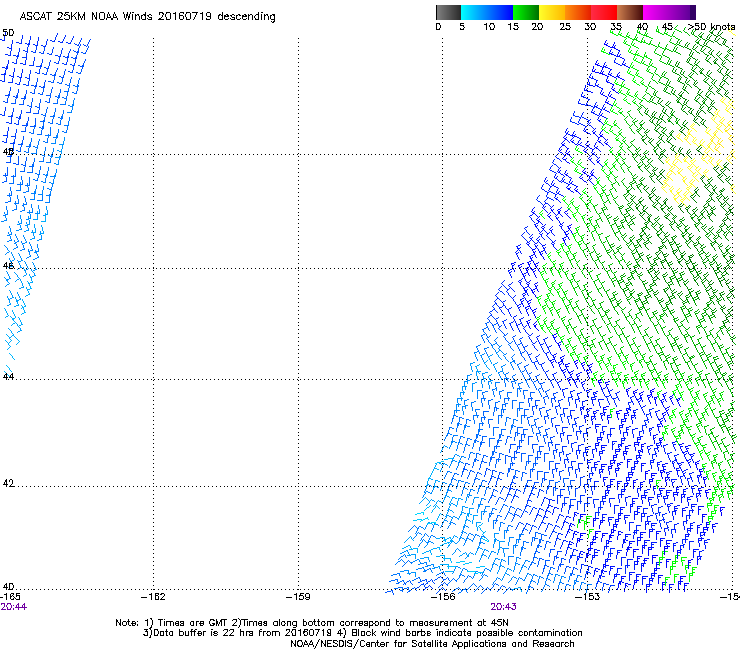
Task: Click the dark blue segment of the color bar
Action: pyautogui.click(x=499, y=12)
